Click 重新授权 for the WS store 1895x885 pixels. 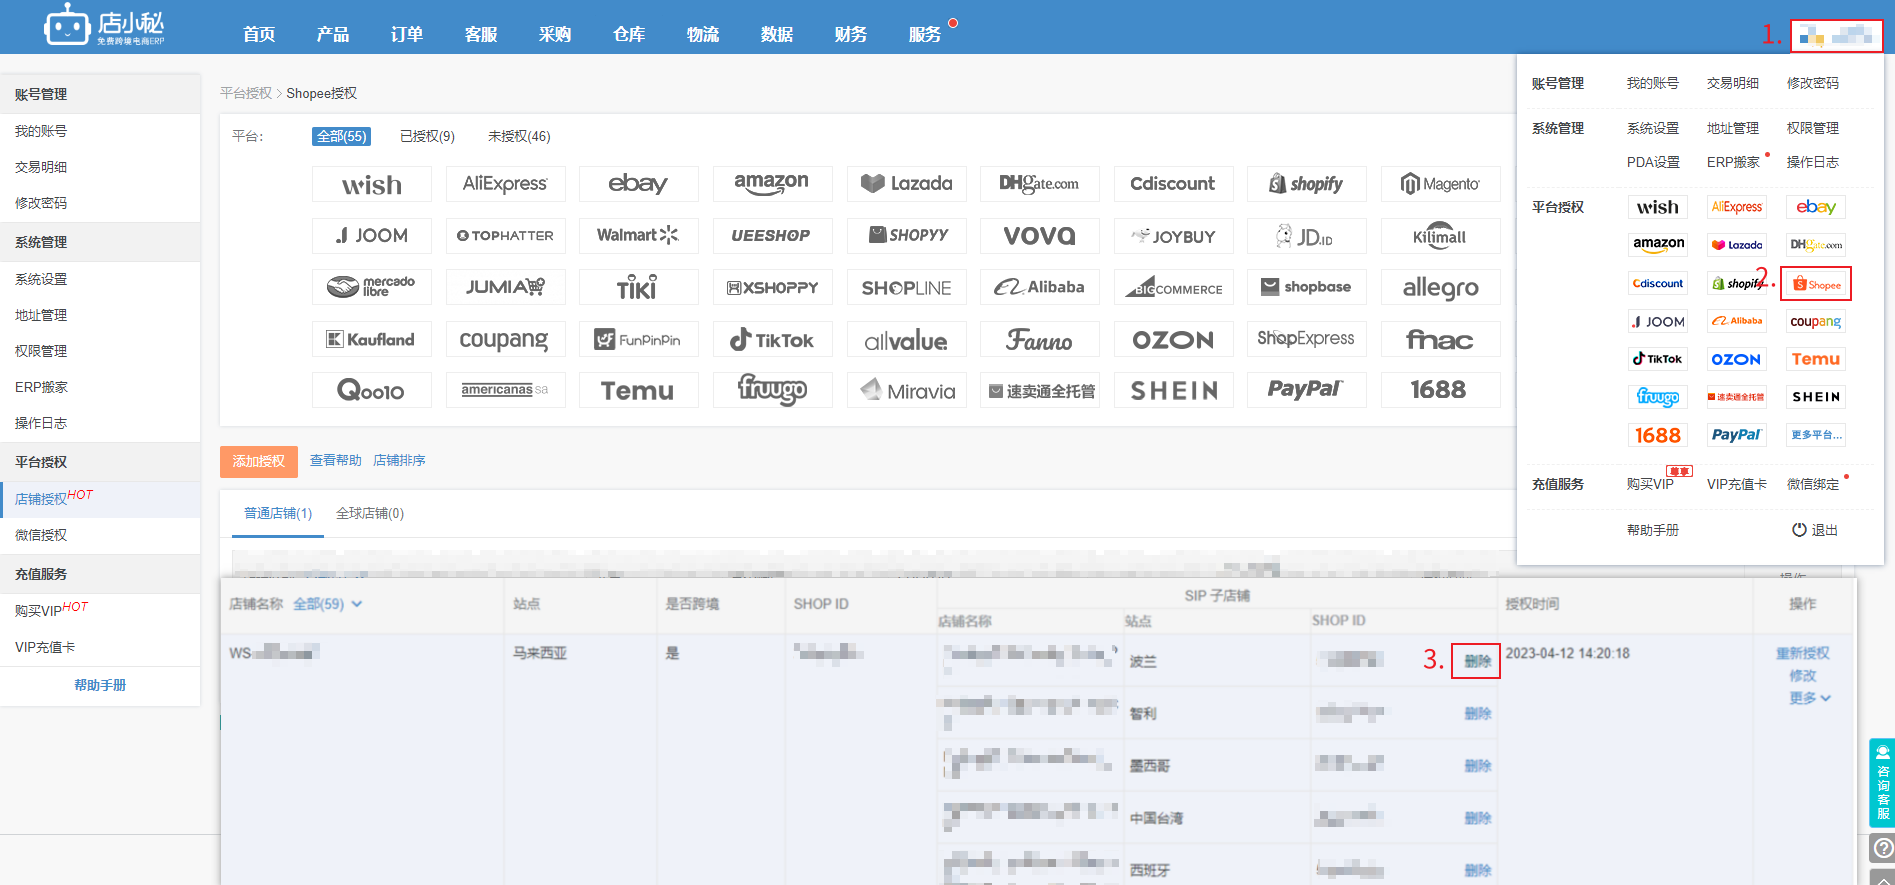(x=1802, y=653)
